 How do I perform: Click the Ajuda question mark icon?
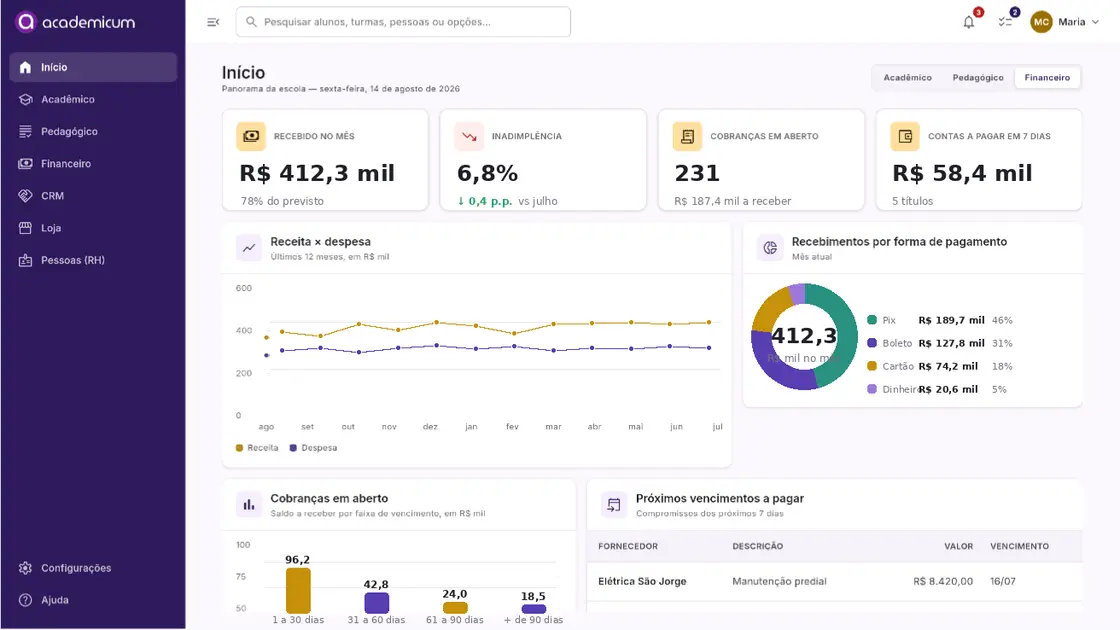tap(26, 600)
